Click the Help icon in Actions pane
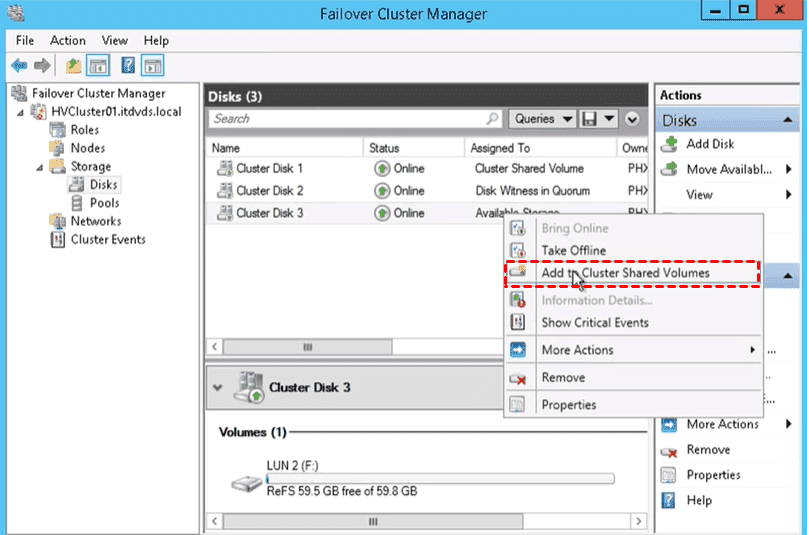 pyautogui.click(x=668, y=500)
